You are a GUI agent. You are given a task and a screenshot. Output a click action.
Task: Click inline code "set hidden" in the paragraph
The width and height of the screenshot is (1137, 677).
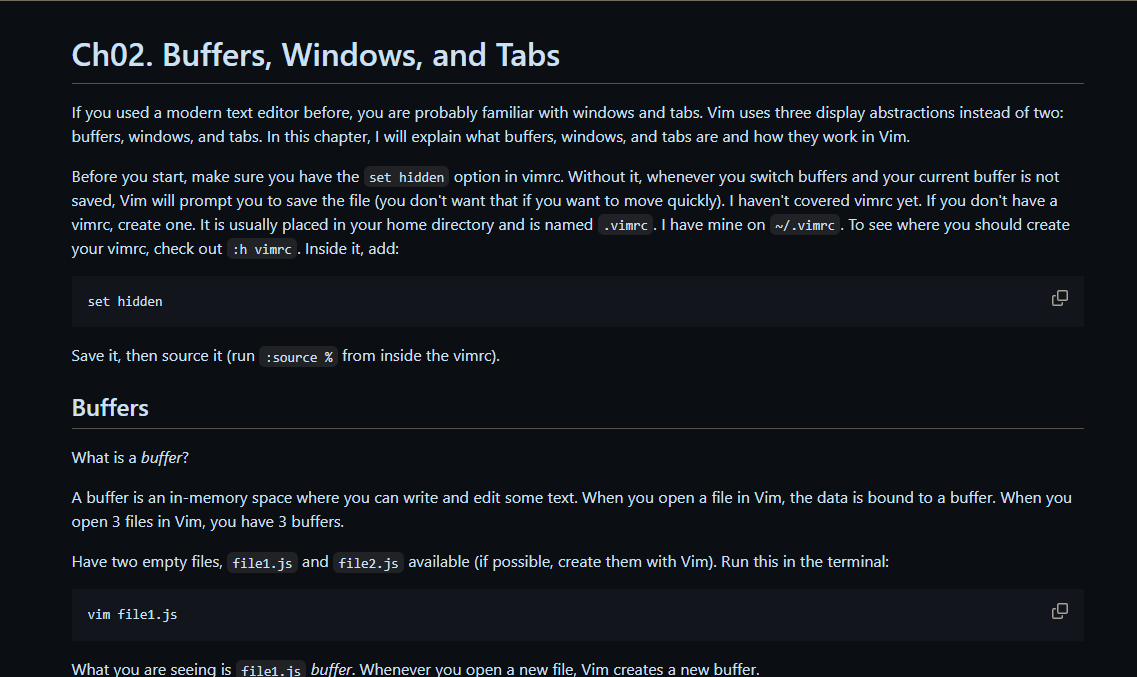click(x=406, y=177)
